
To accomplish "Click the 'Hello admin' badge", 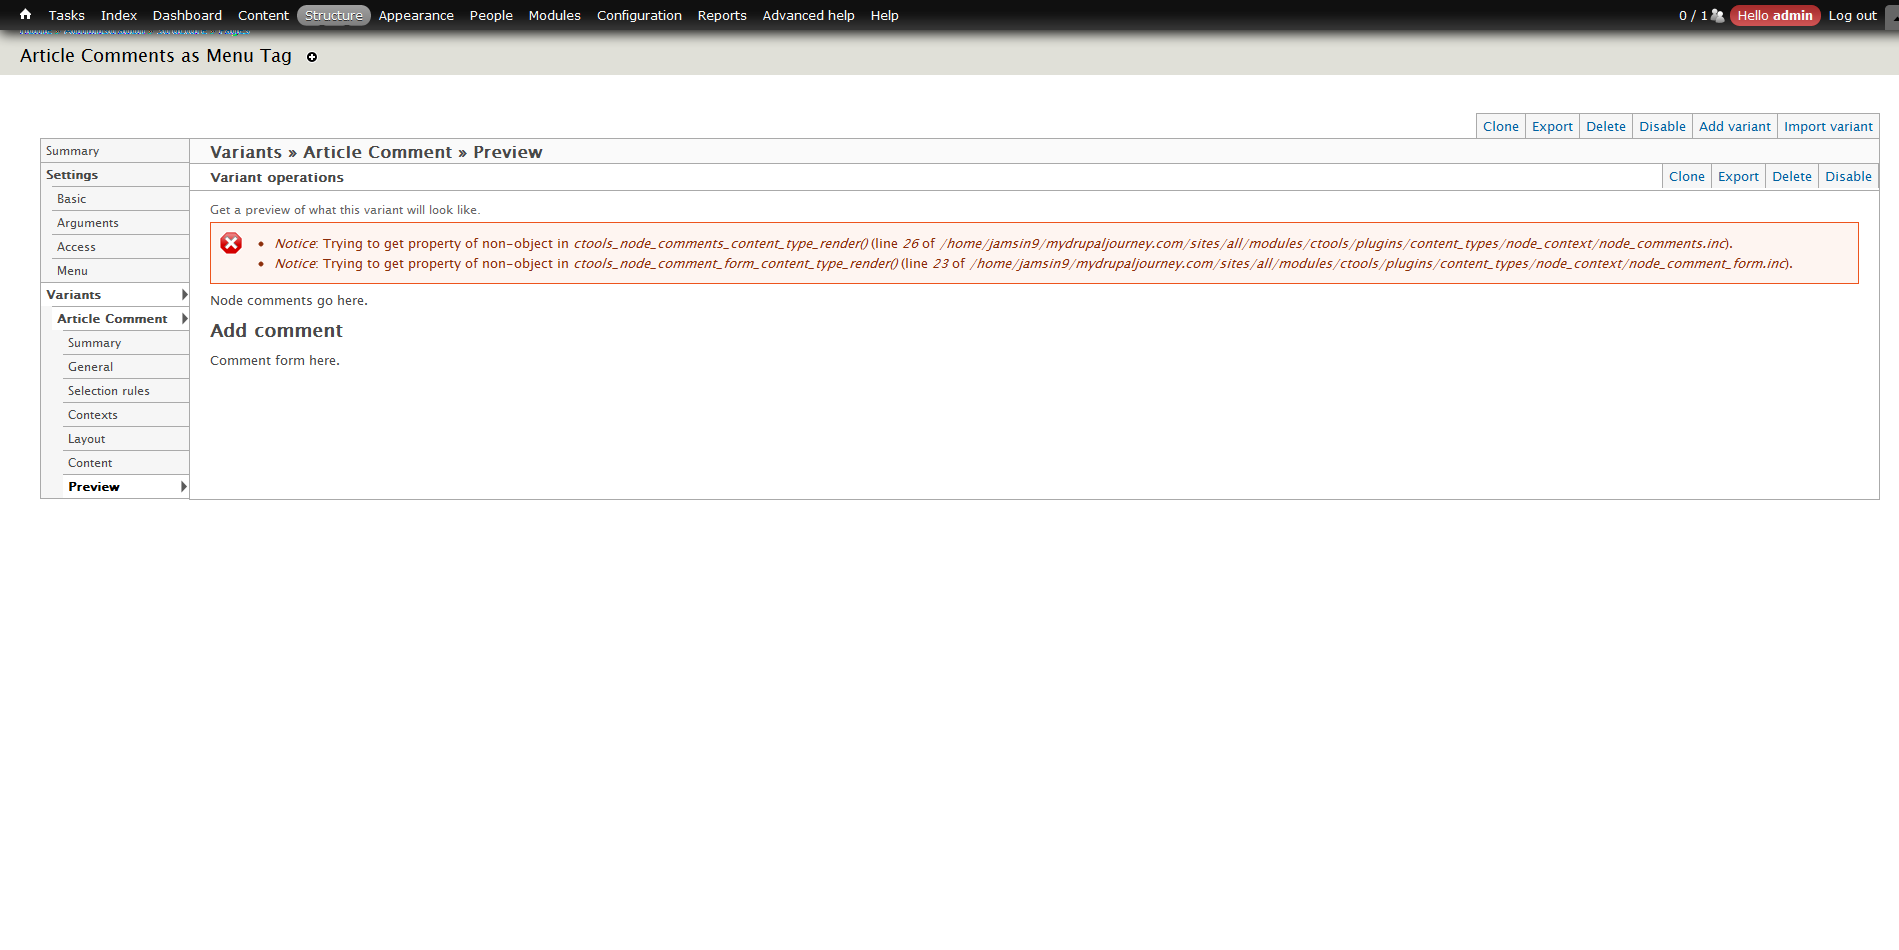I will click(x=1774, y=15).
